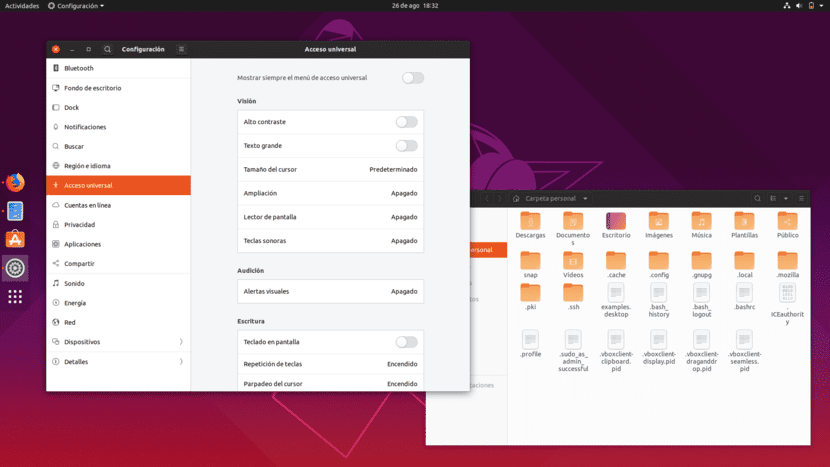Click the battery icon in top bar
Viewport: 830px width, 467px height.
click(x=811, y=6)
